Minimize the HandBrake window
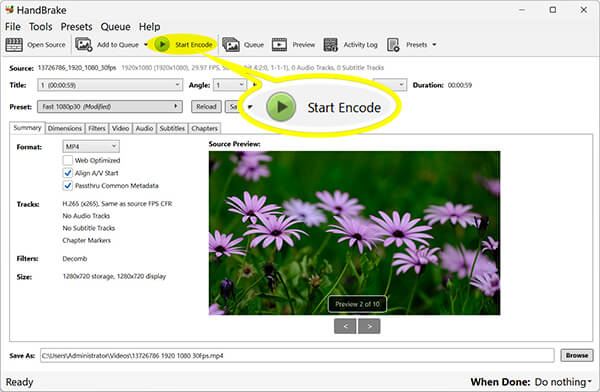 pyautogui.click(x=522, y=10)
